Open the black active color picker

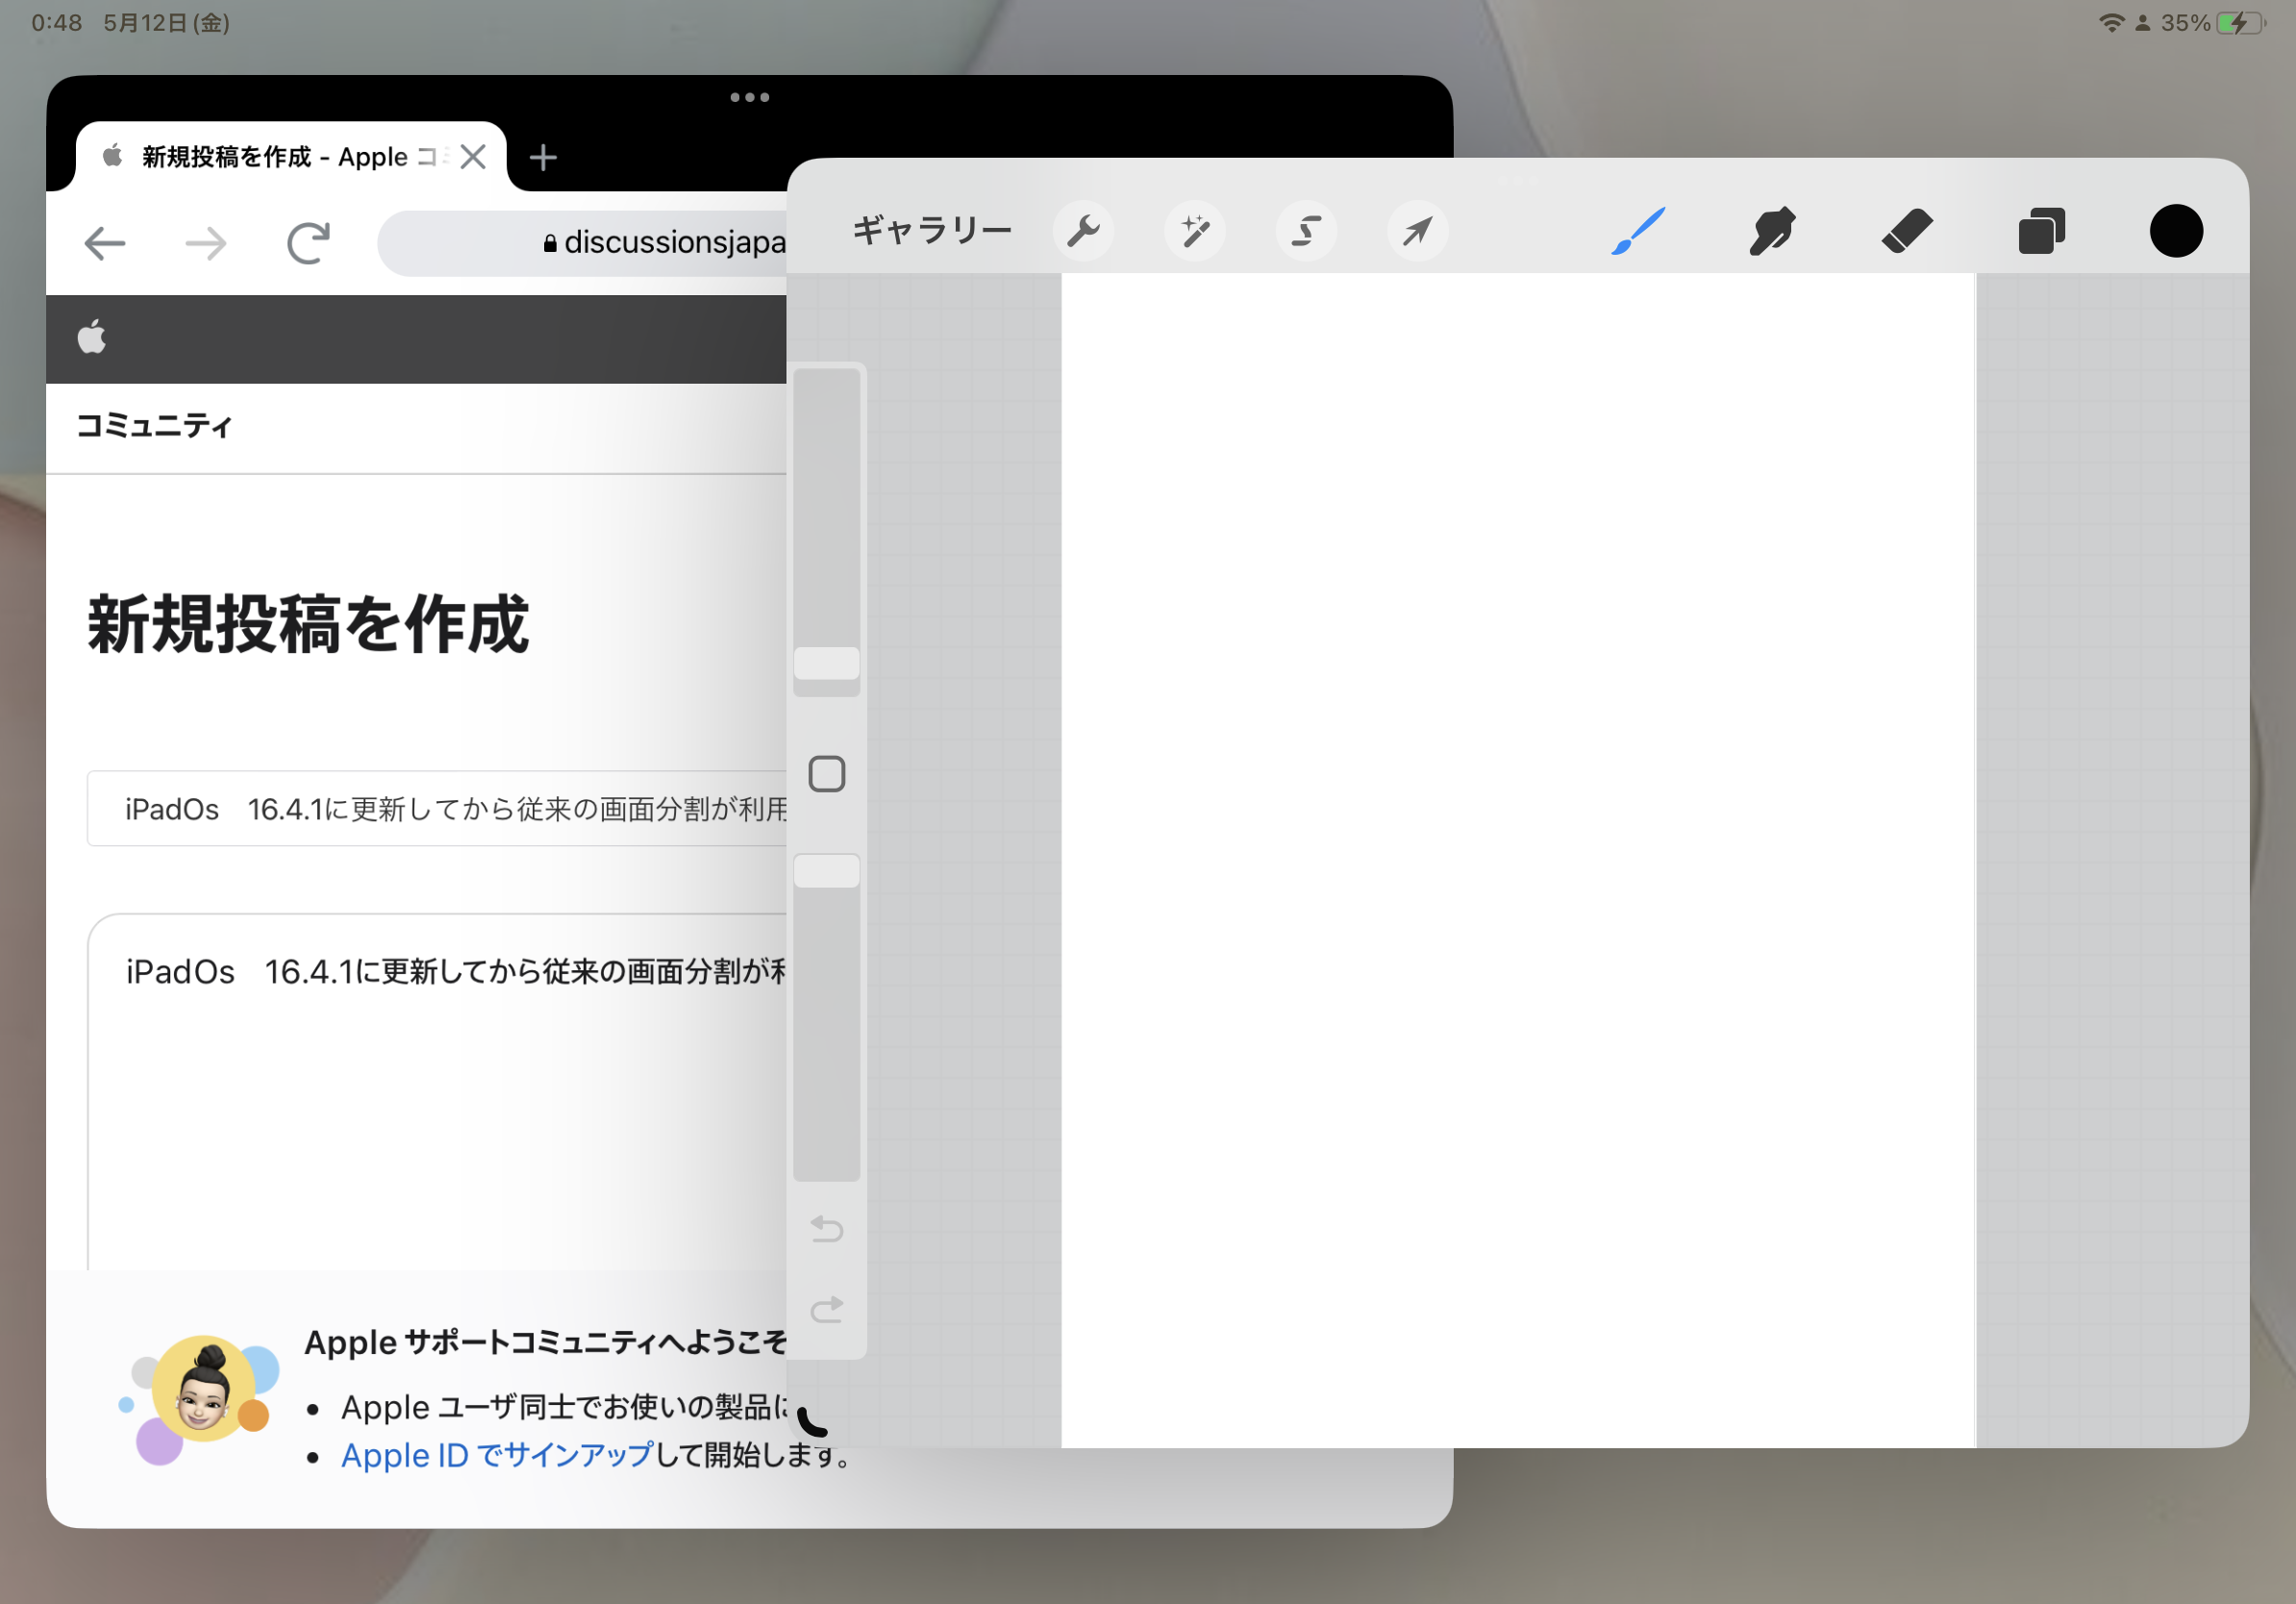tap(2175, 231)
